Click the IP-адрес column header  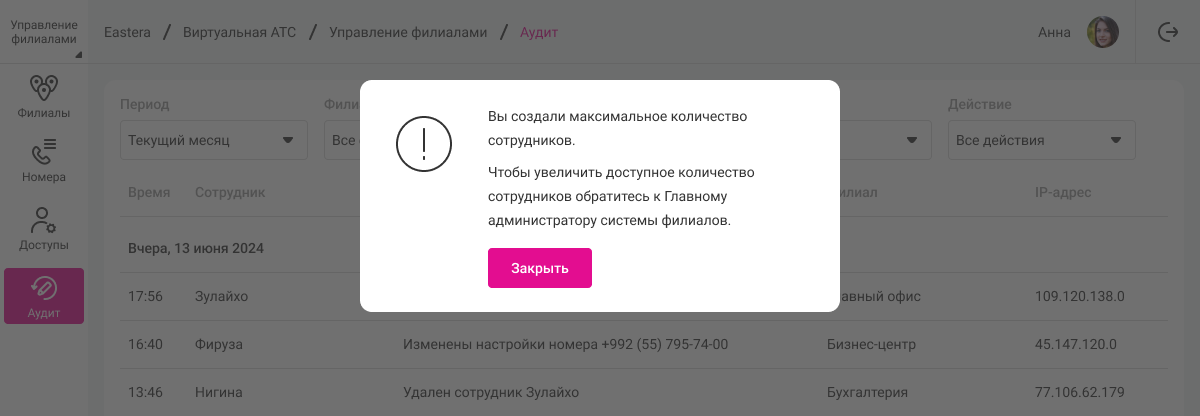point(1063,192)
